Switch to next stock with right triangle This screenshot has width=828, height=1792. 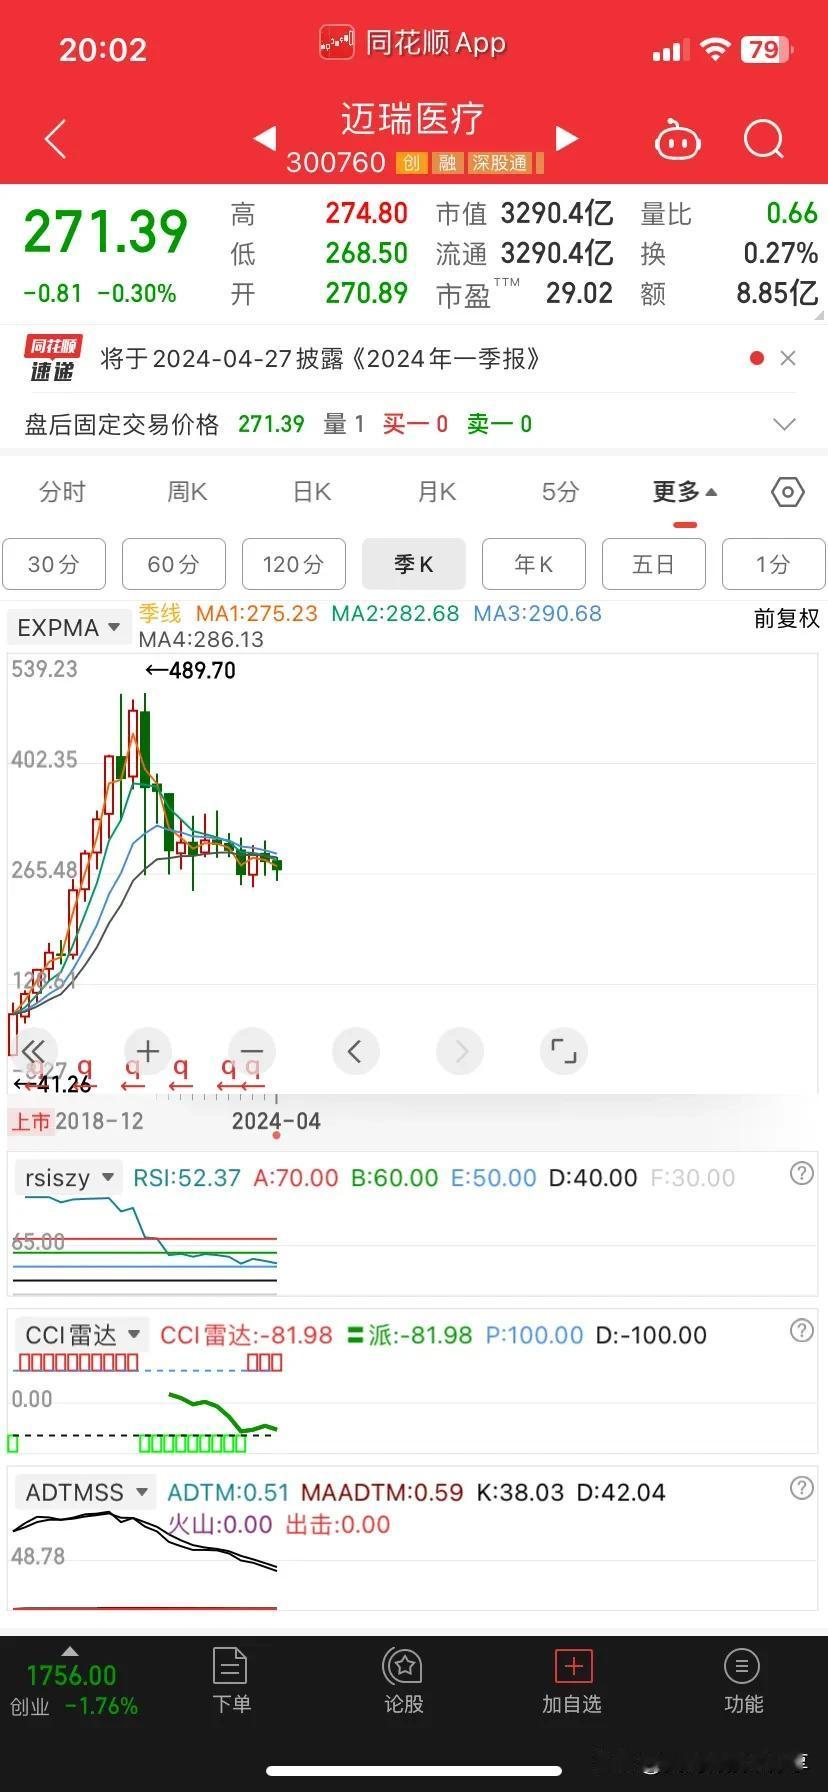pyautogui.click(x=566, y=138)
